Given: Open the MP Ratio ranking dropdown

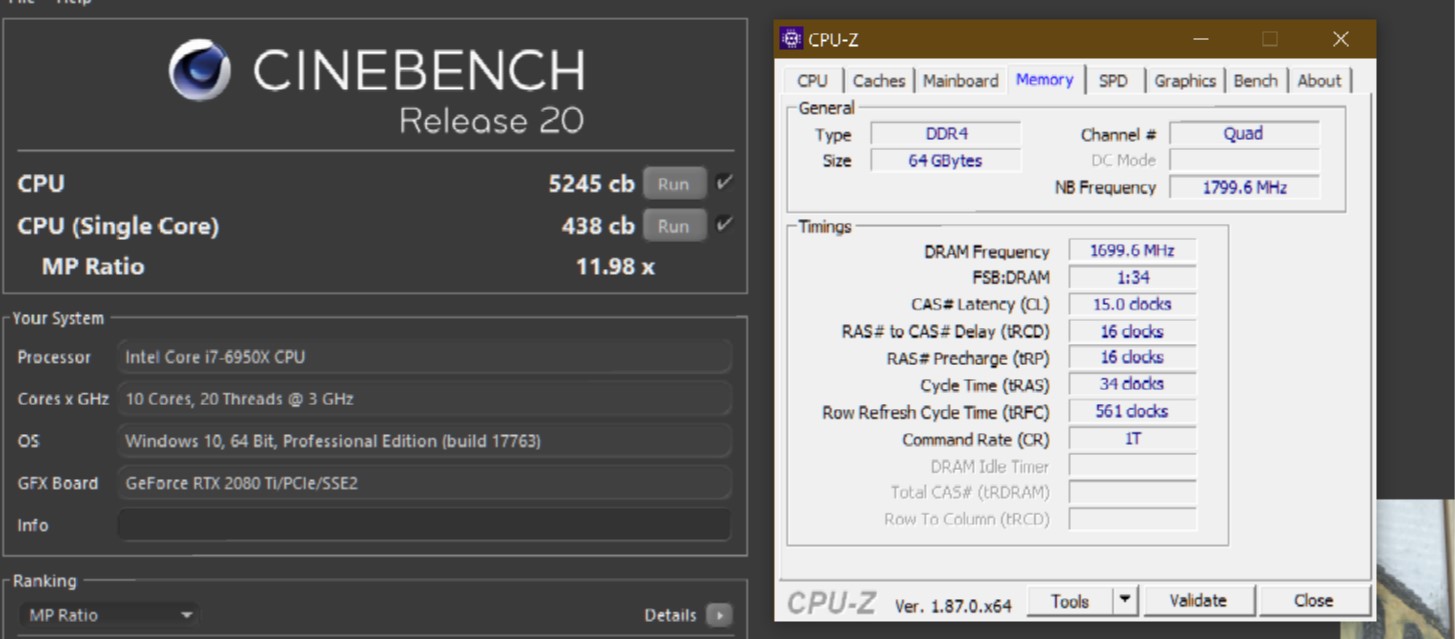Looking at the screenshot, I should pos(108,615).
